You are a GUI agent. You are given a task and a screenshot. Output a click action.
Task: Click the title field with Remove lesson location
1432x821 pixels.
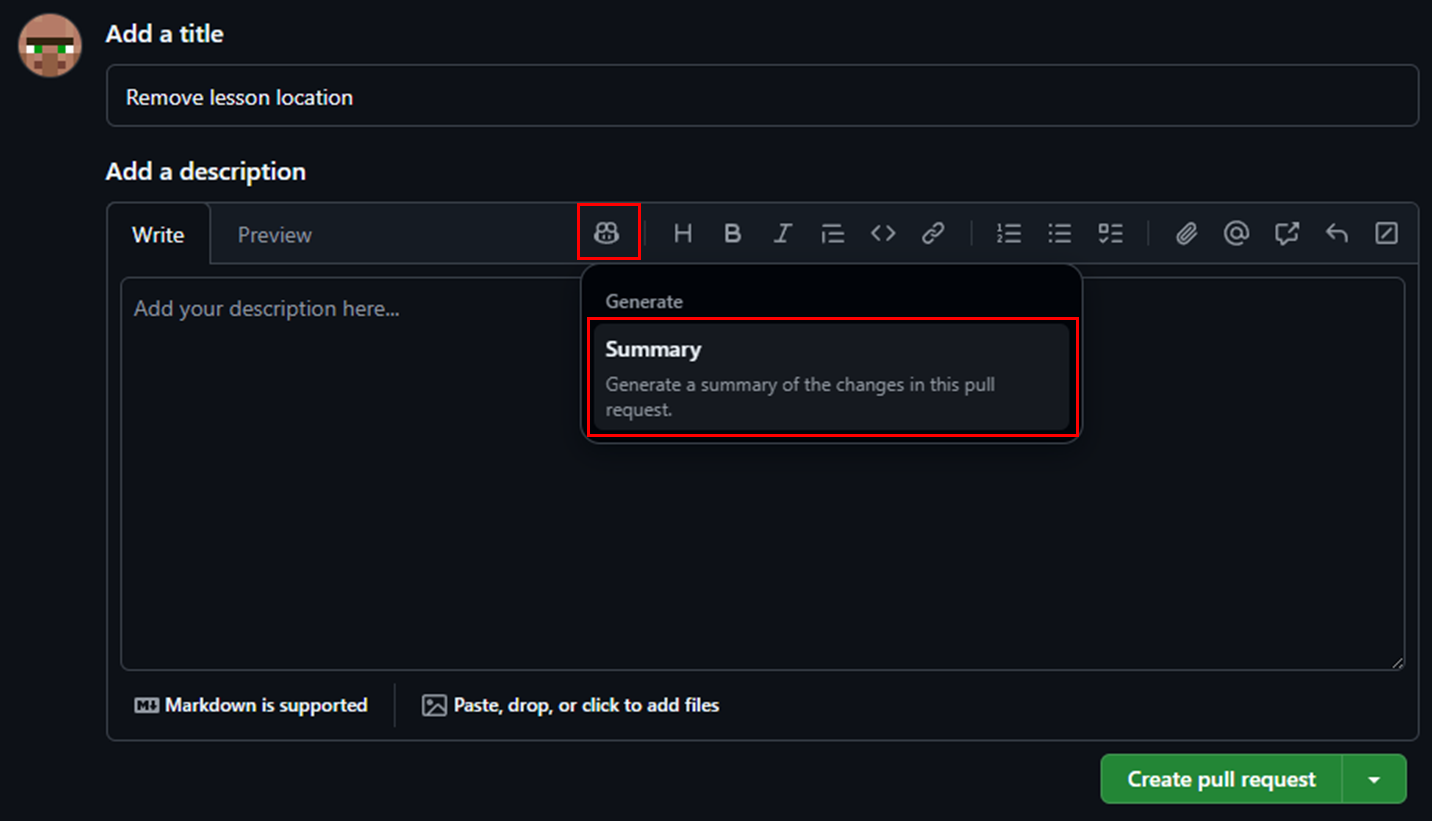[x=762, y=96]
